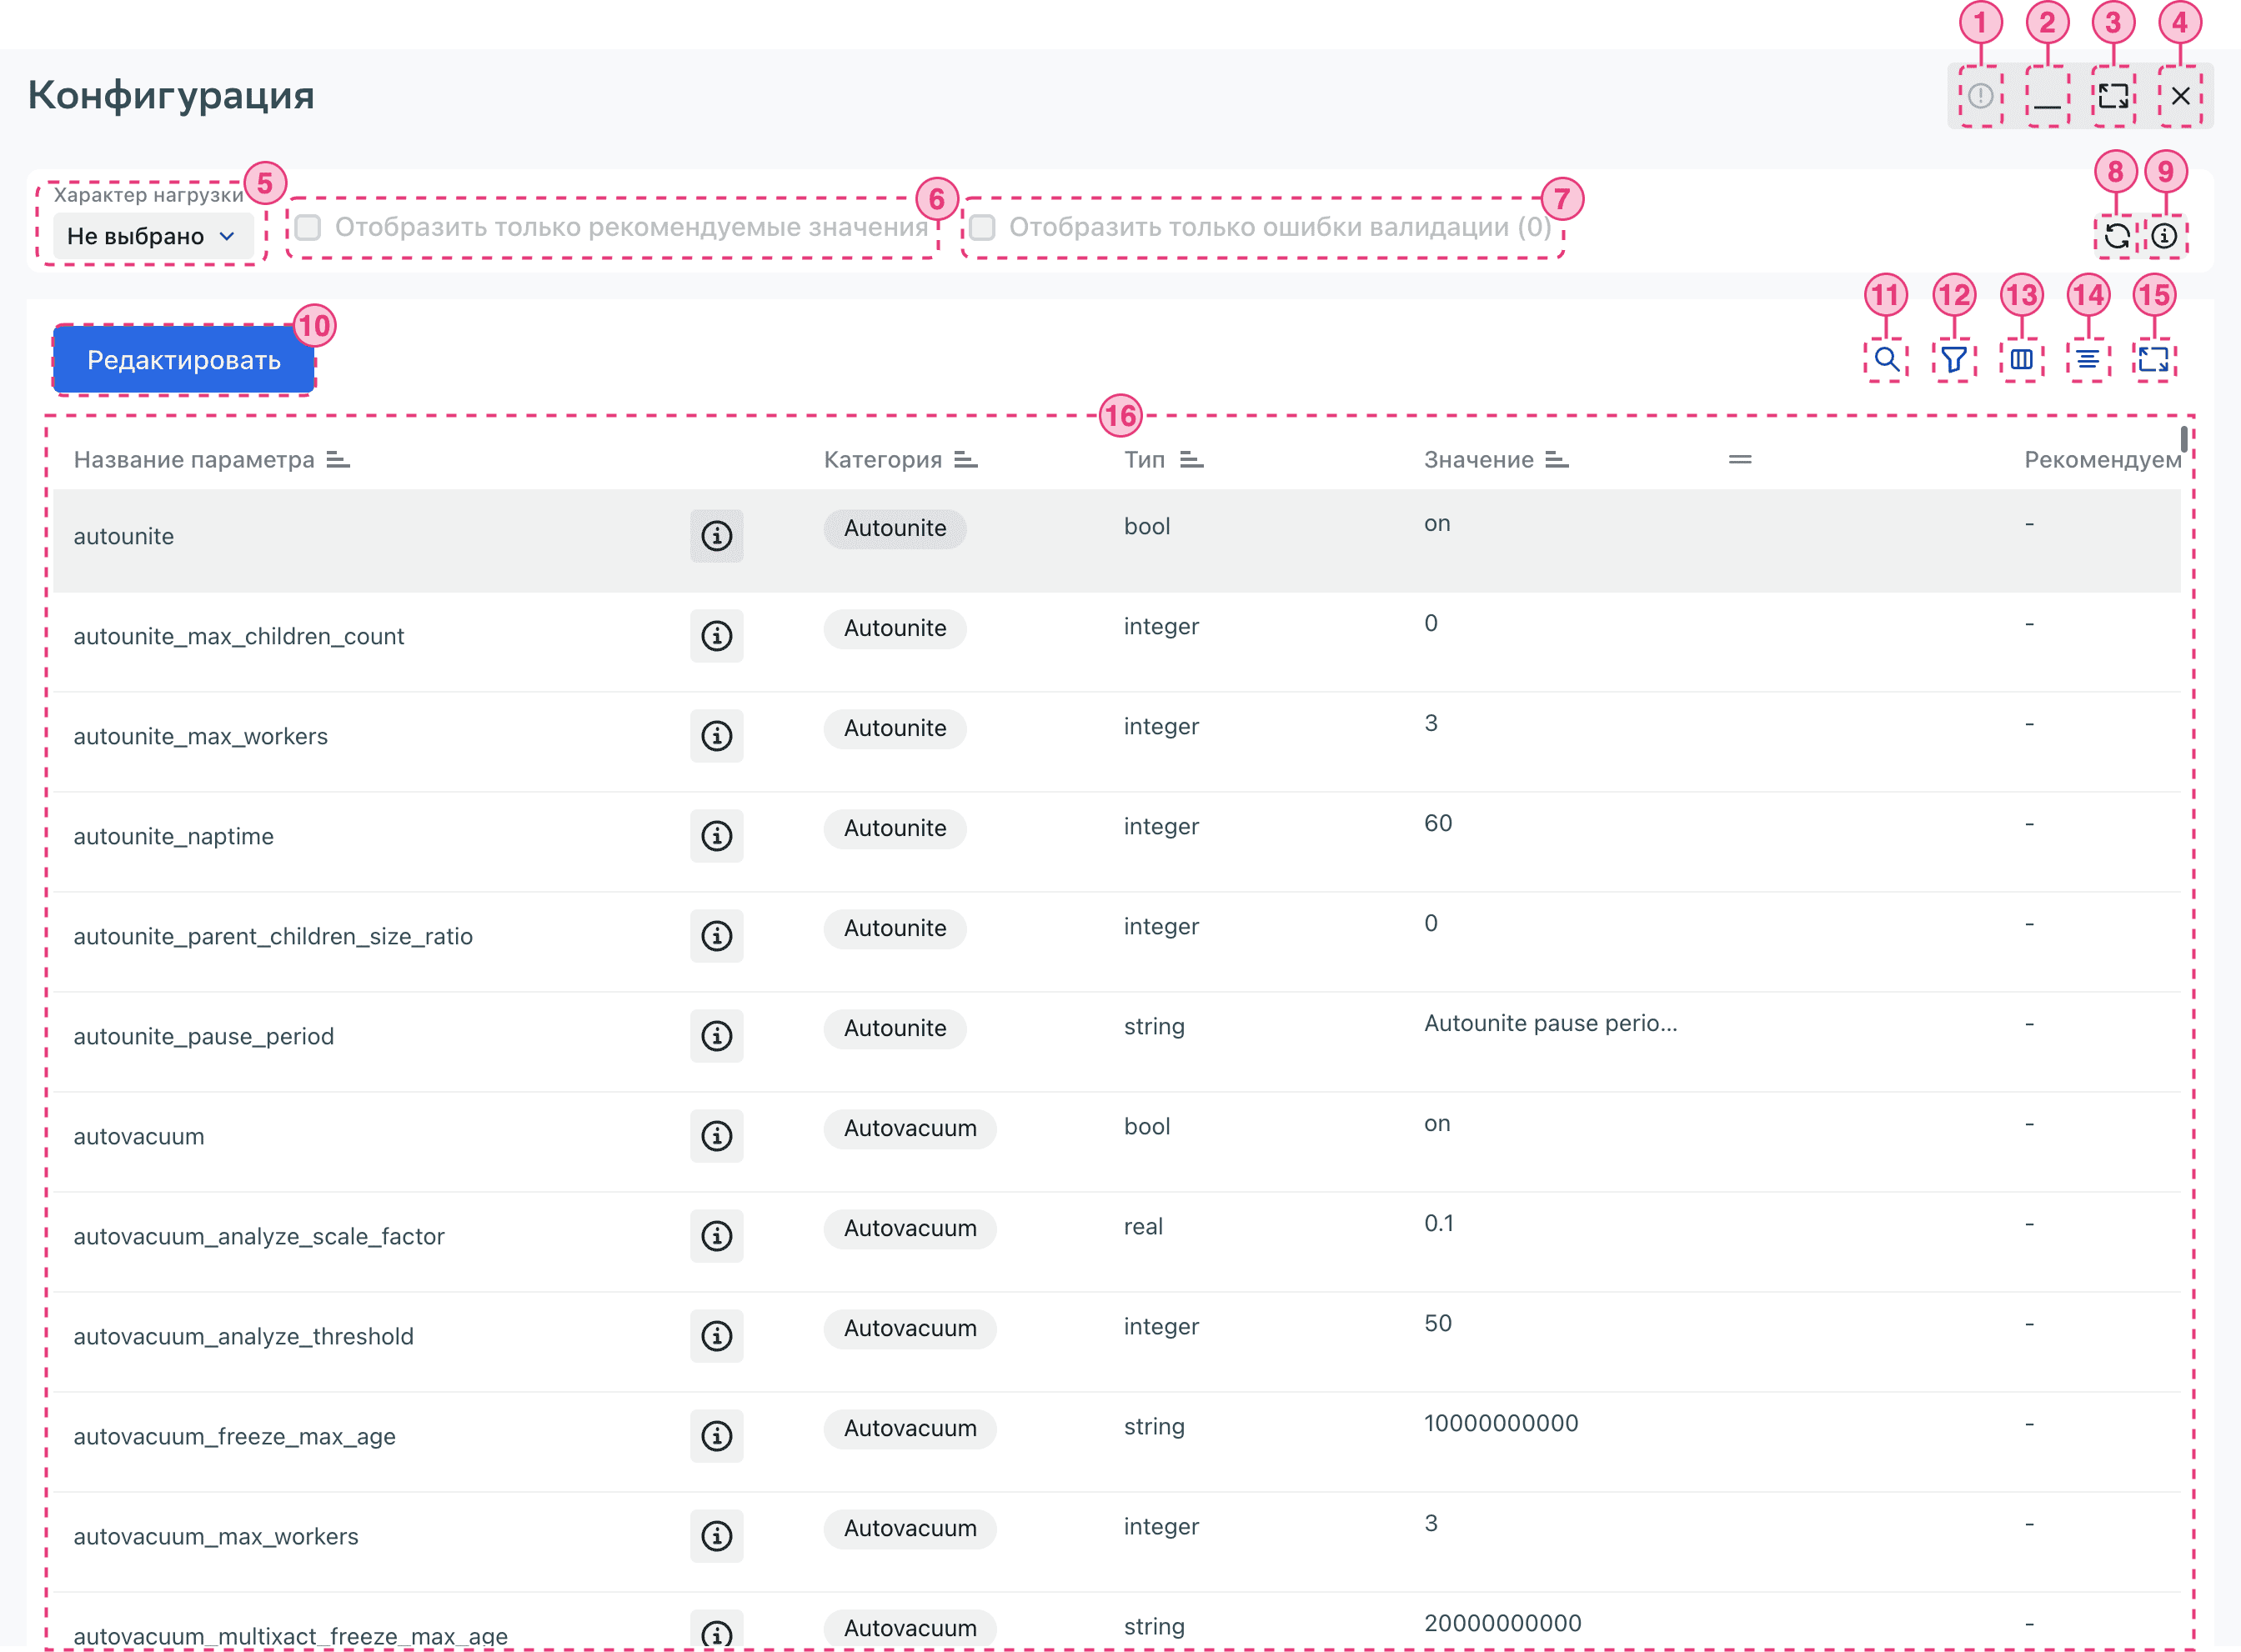
Task: Show info for autovacuum_freeze_max_age parameter
Action: click(x=716, y=1436)
